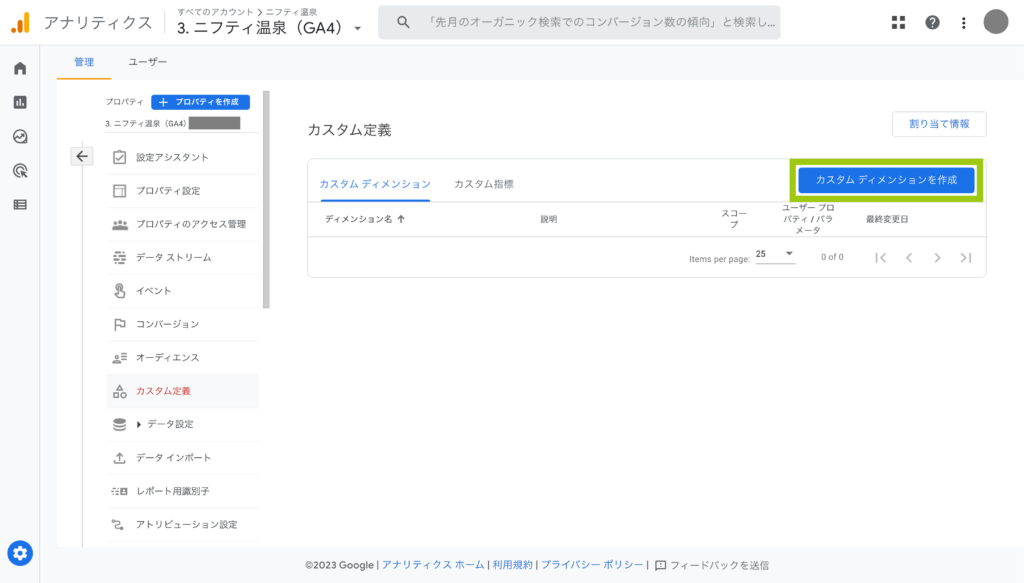This screenshot has width=1024, height=583.
Task: Click the search magnifier icon
Action: (x=404, y=22)
